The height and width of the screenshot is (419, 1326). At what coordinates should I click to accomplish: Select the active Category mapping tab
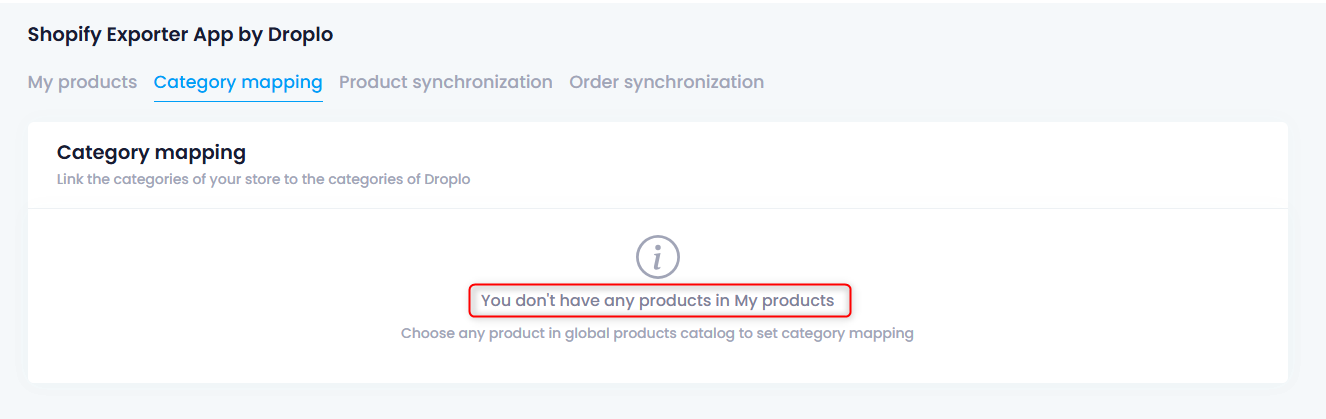(x=238, y=82)
